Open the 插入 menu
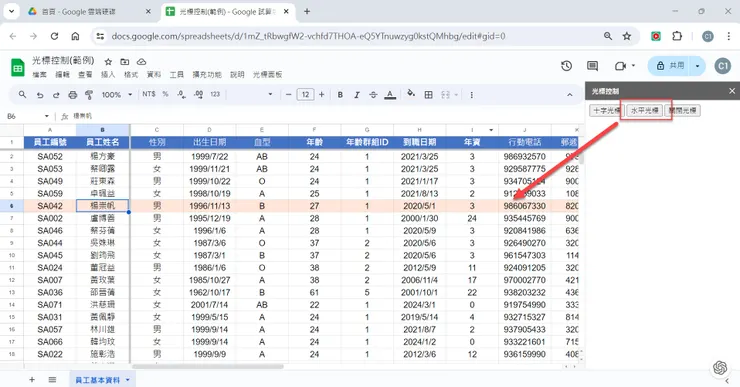740x387 pixels. pos(108,75)
